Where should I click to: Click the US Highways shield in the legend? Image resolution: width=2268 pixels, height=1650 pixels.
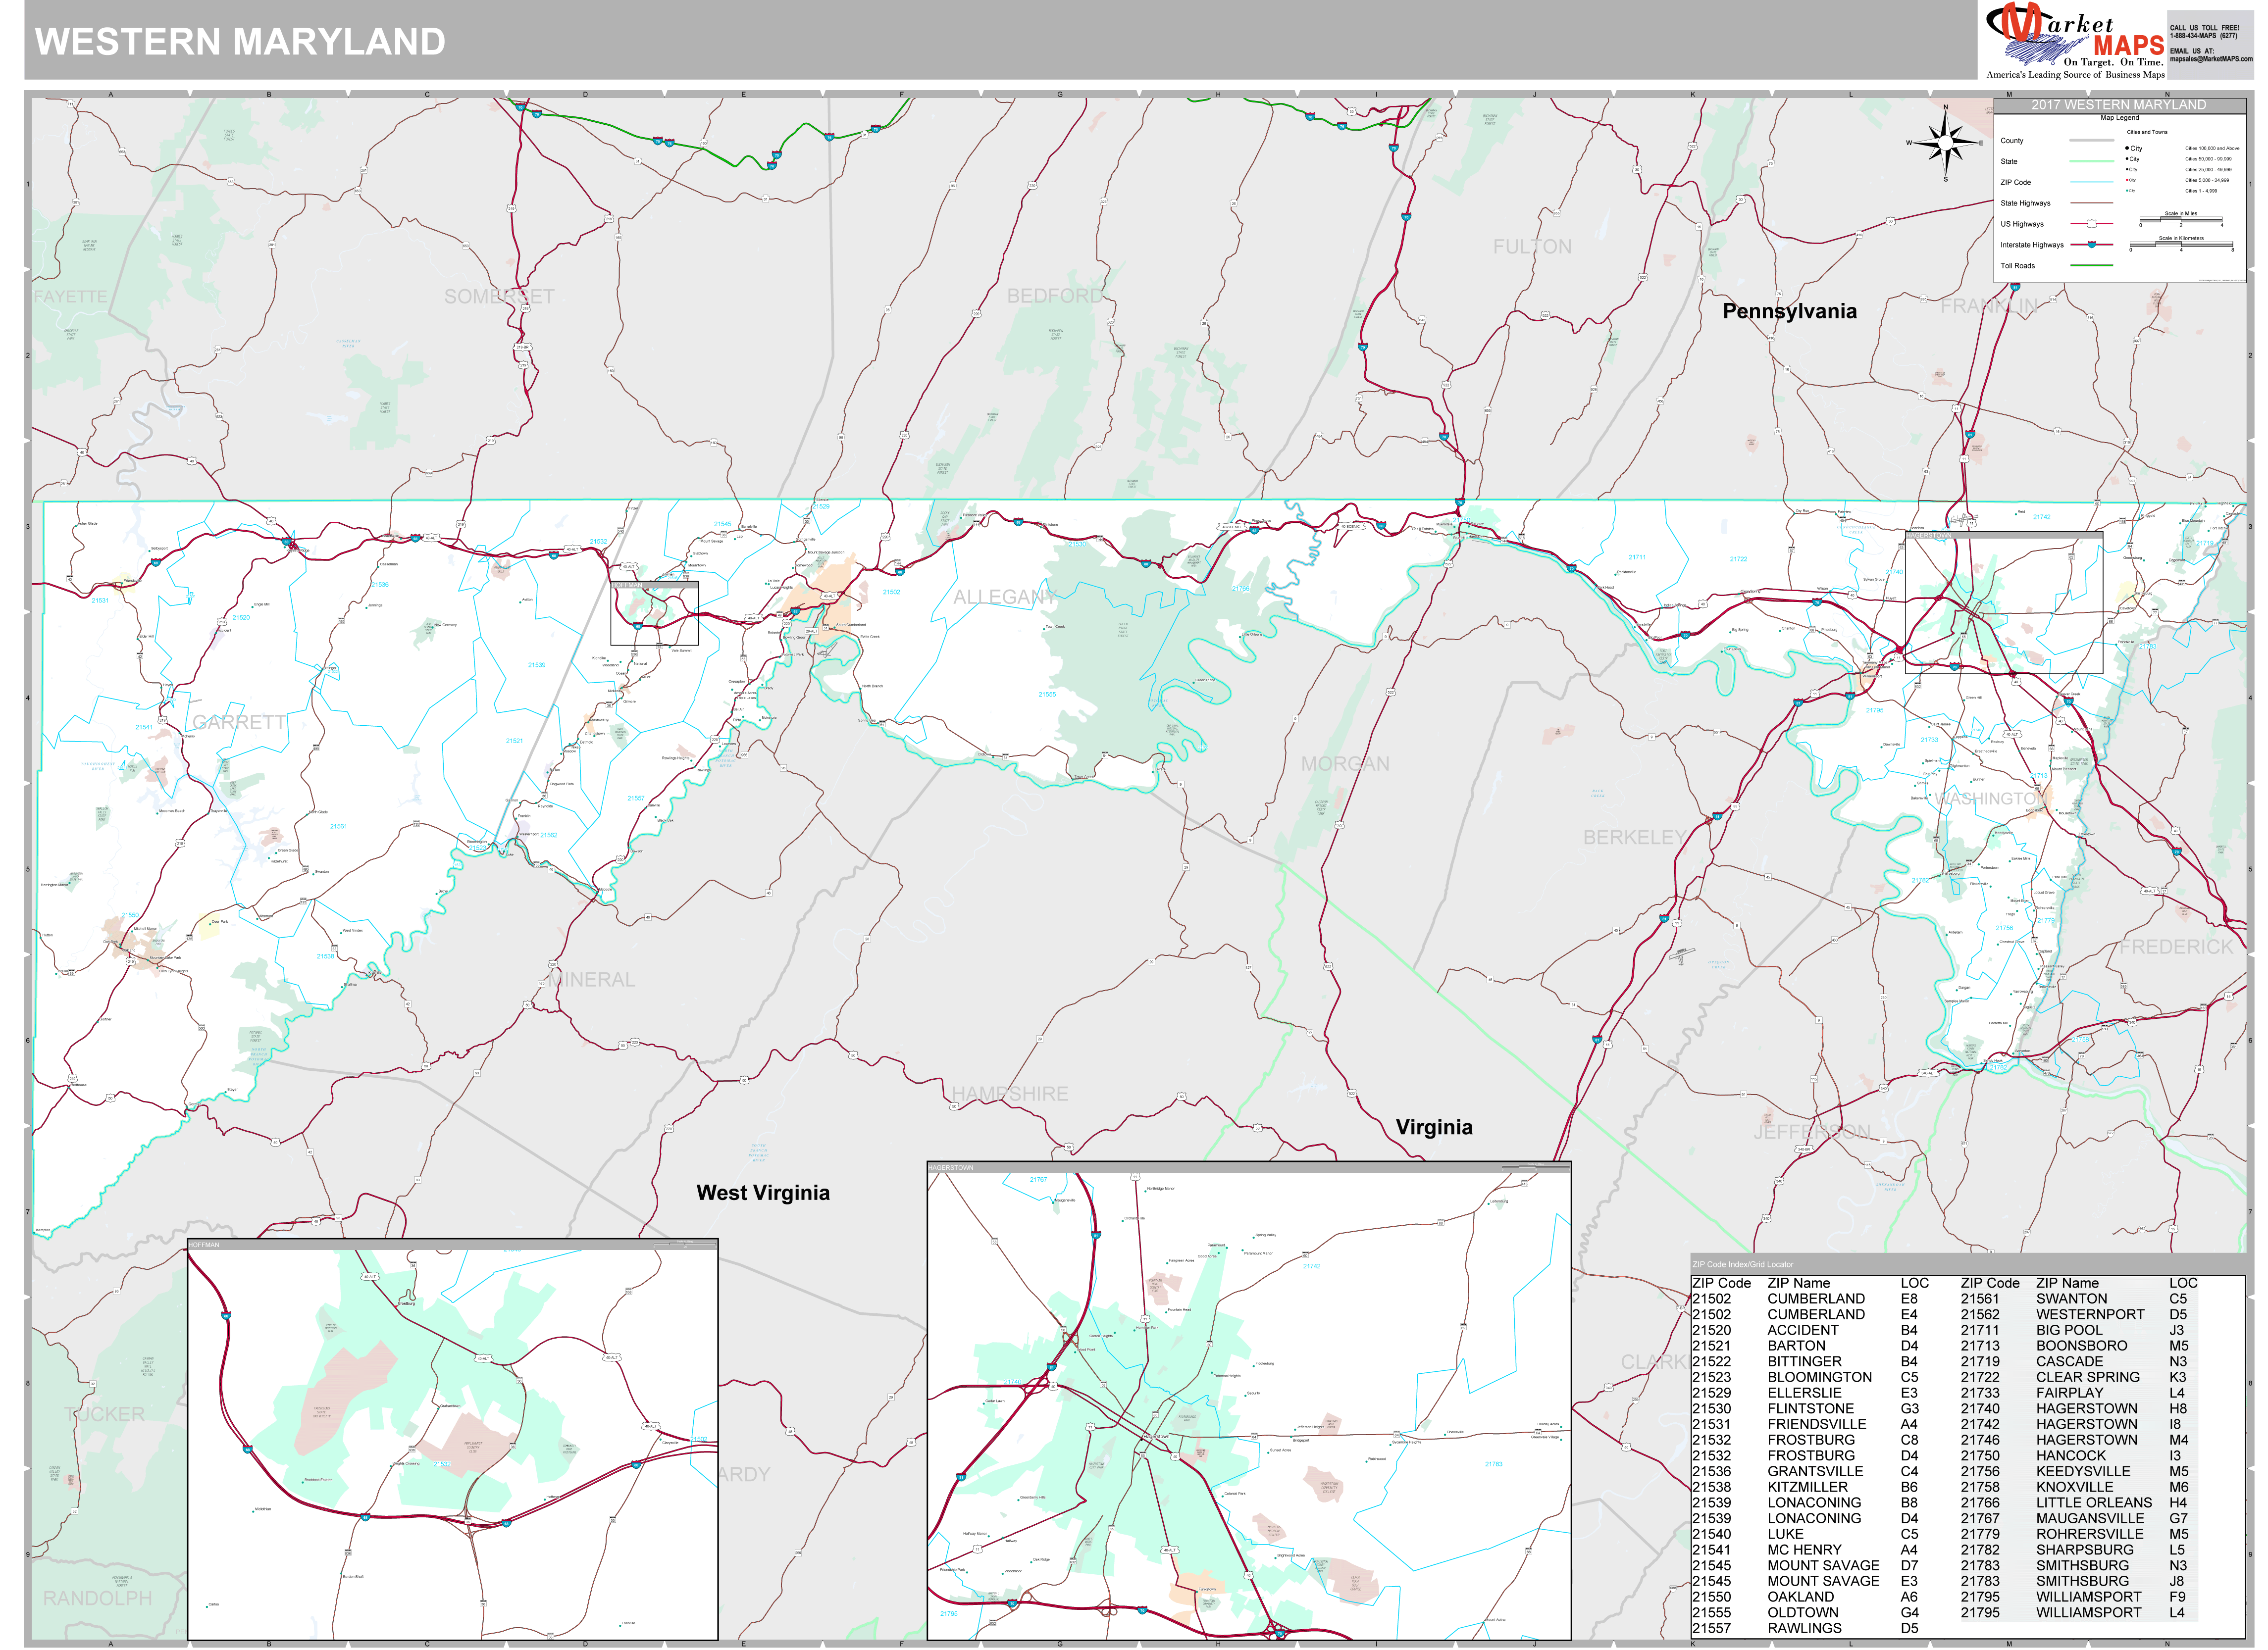pyautogui.click(x=2091, y=224)
